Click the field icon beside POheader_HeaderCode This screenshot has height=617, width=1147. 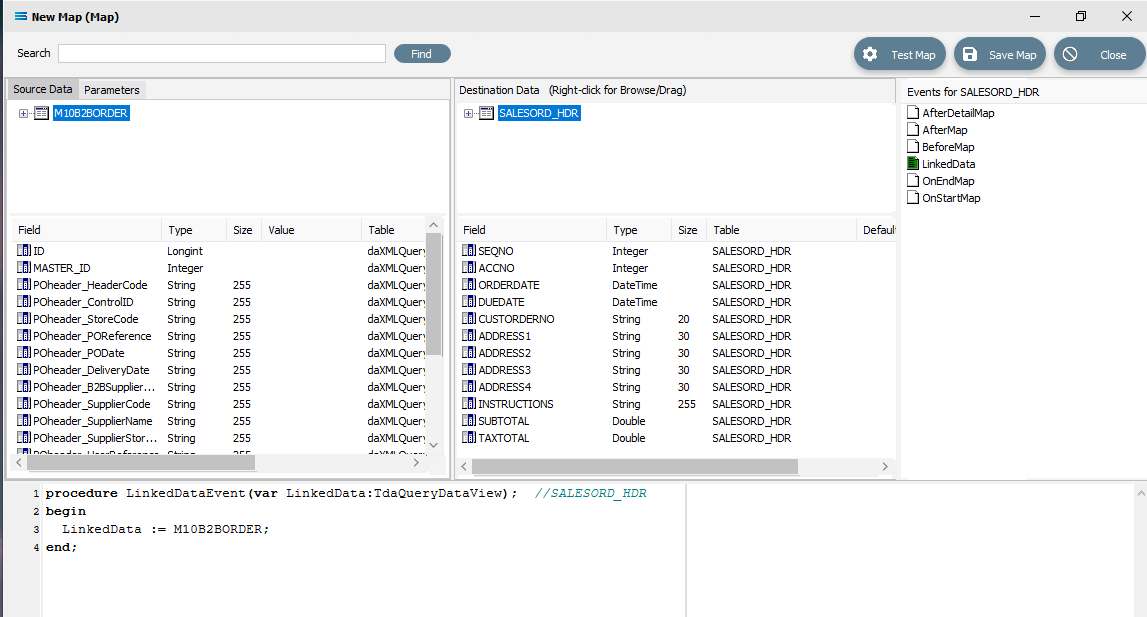tap(24, 285)
